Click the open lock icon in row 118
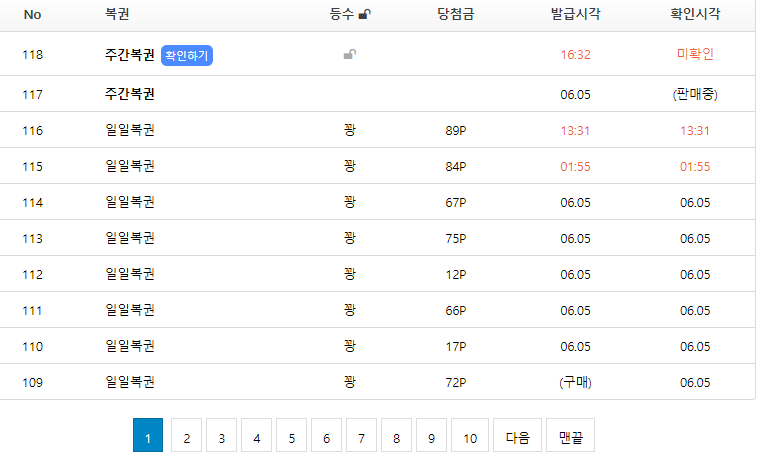The height and width of the screenshot is (465, 759). [x=349, y=54]
